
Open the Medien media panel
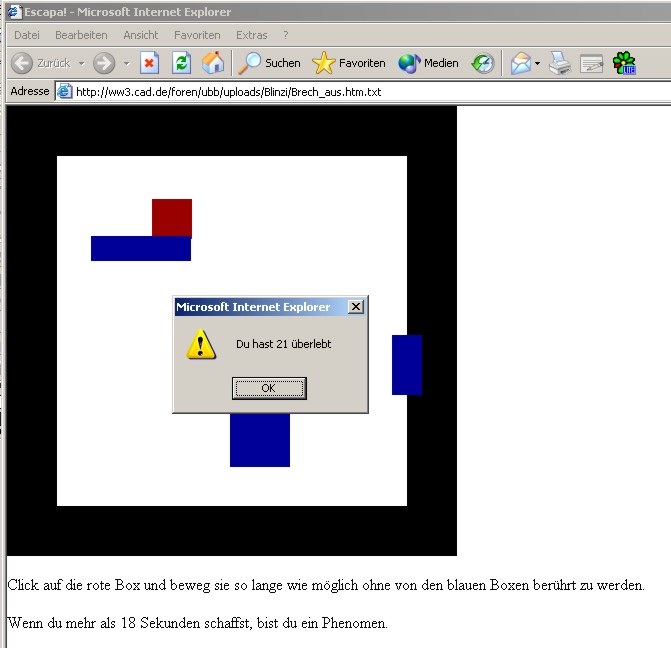click(x=428, y=63)
